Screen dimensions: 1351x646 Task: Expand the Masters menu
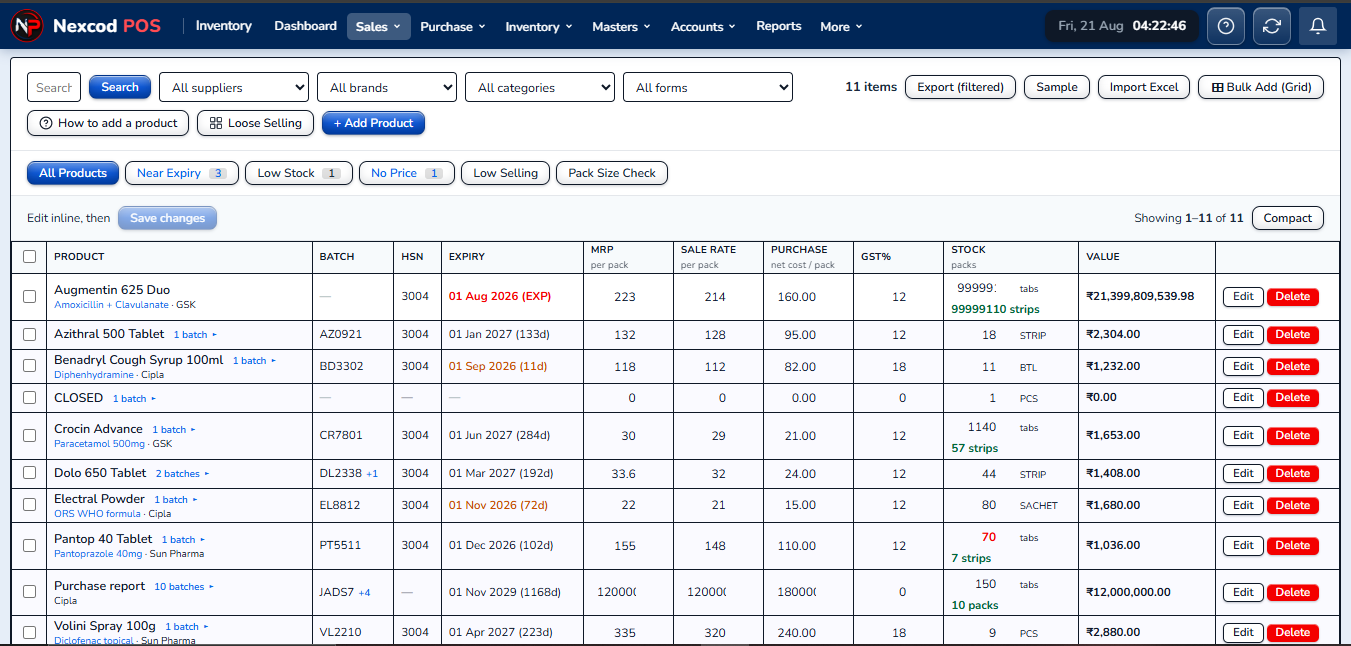click(x=621, y=26)
